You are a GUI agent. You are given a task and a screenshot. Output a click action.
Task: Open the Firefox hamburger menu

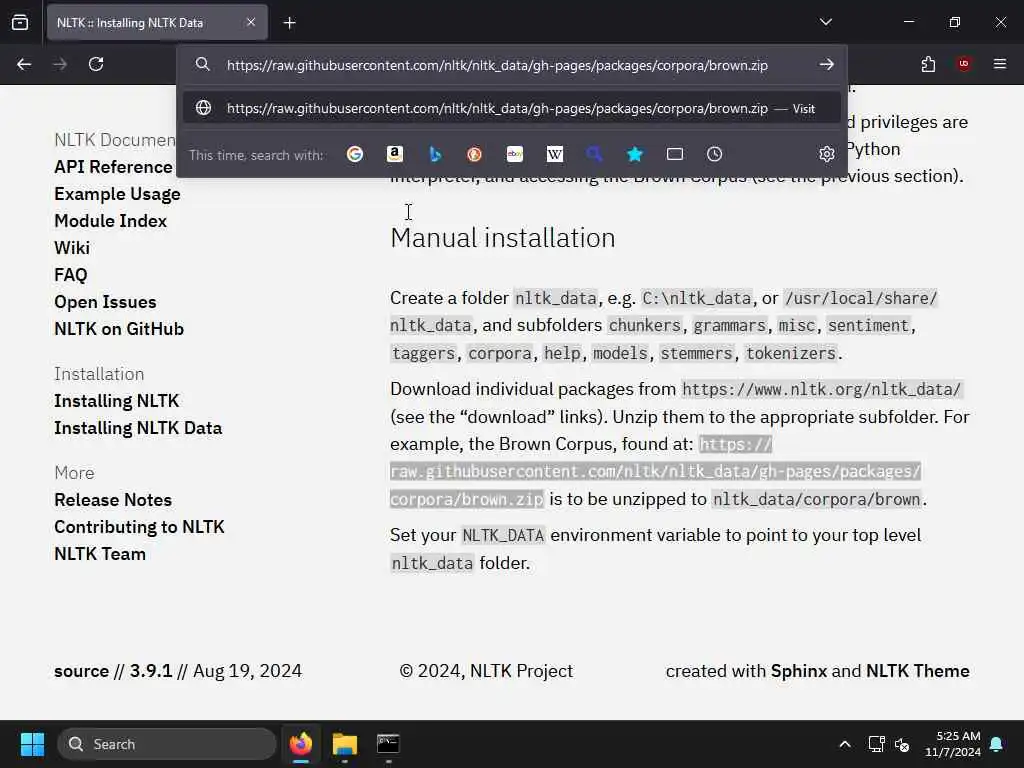click(1000, 64)
